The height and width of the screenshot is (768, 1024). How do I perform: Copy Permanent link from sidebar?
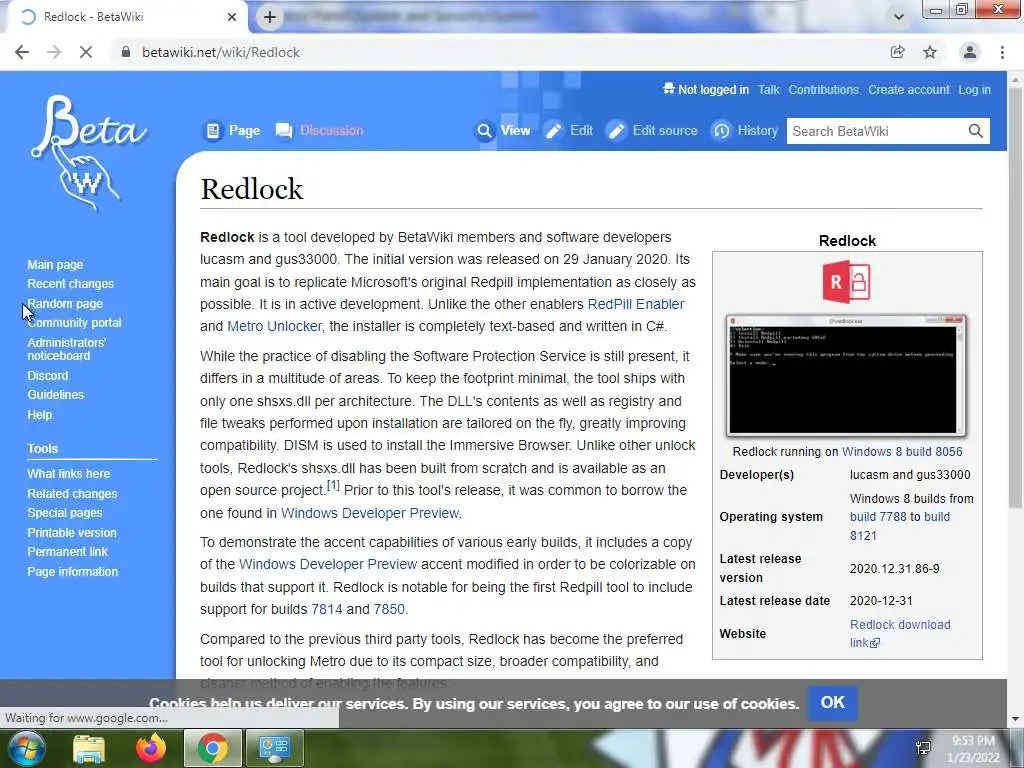(67, 552)
